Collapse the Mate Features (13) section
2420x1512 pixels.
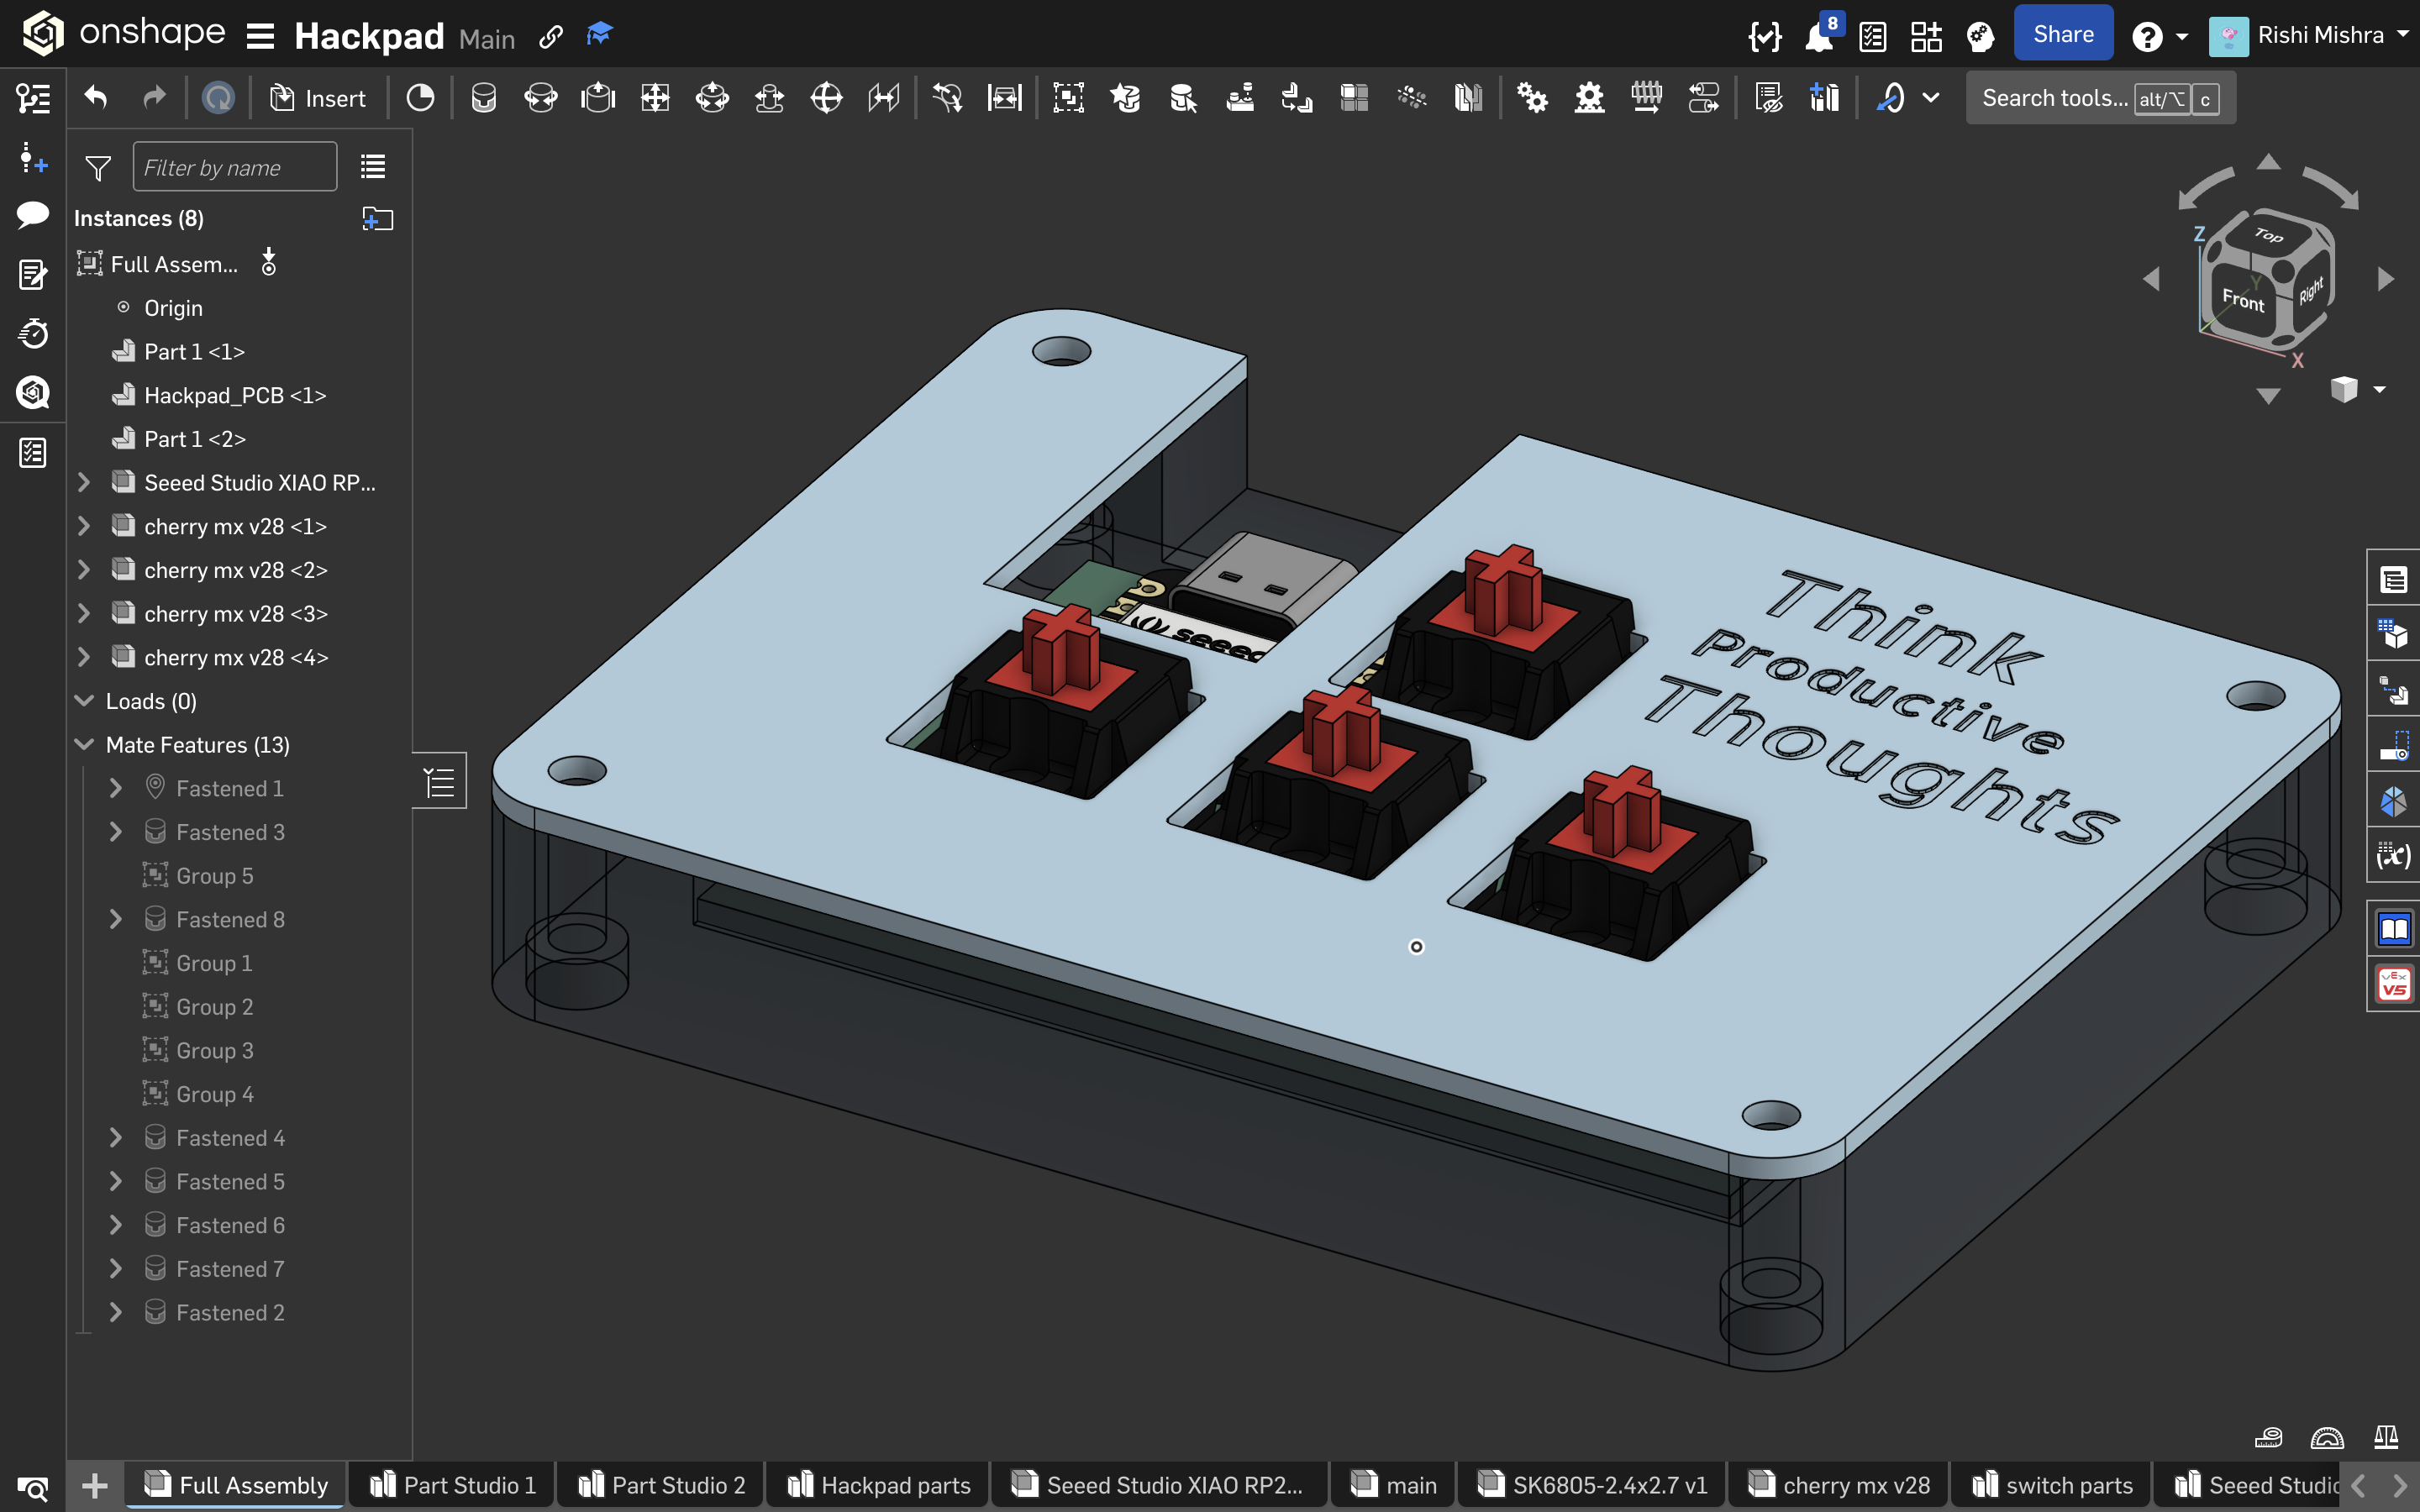point(84,744)
